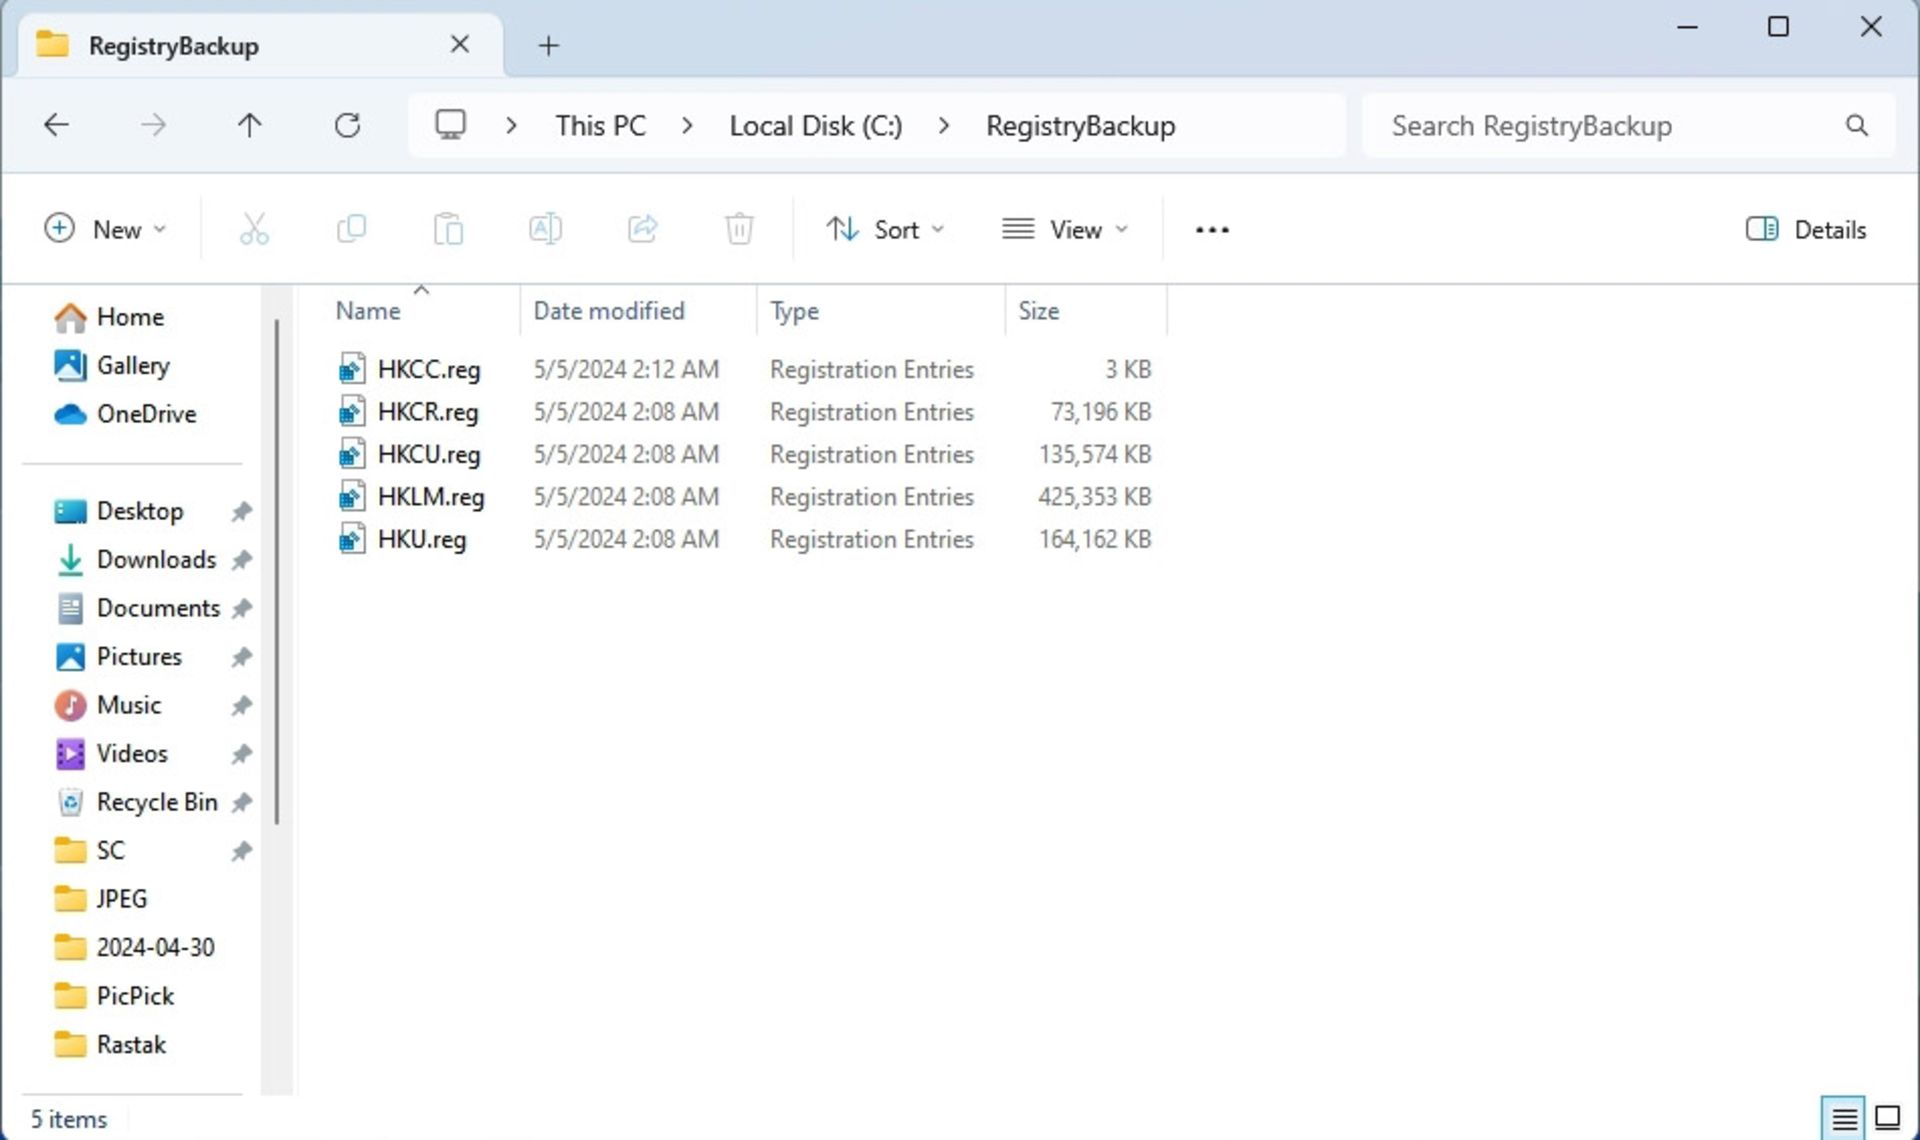
Task: Toggle the list view layout icon
Action: [x=1844, y=1116]
